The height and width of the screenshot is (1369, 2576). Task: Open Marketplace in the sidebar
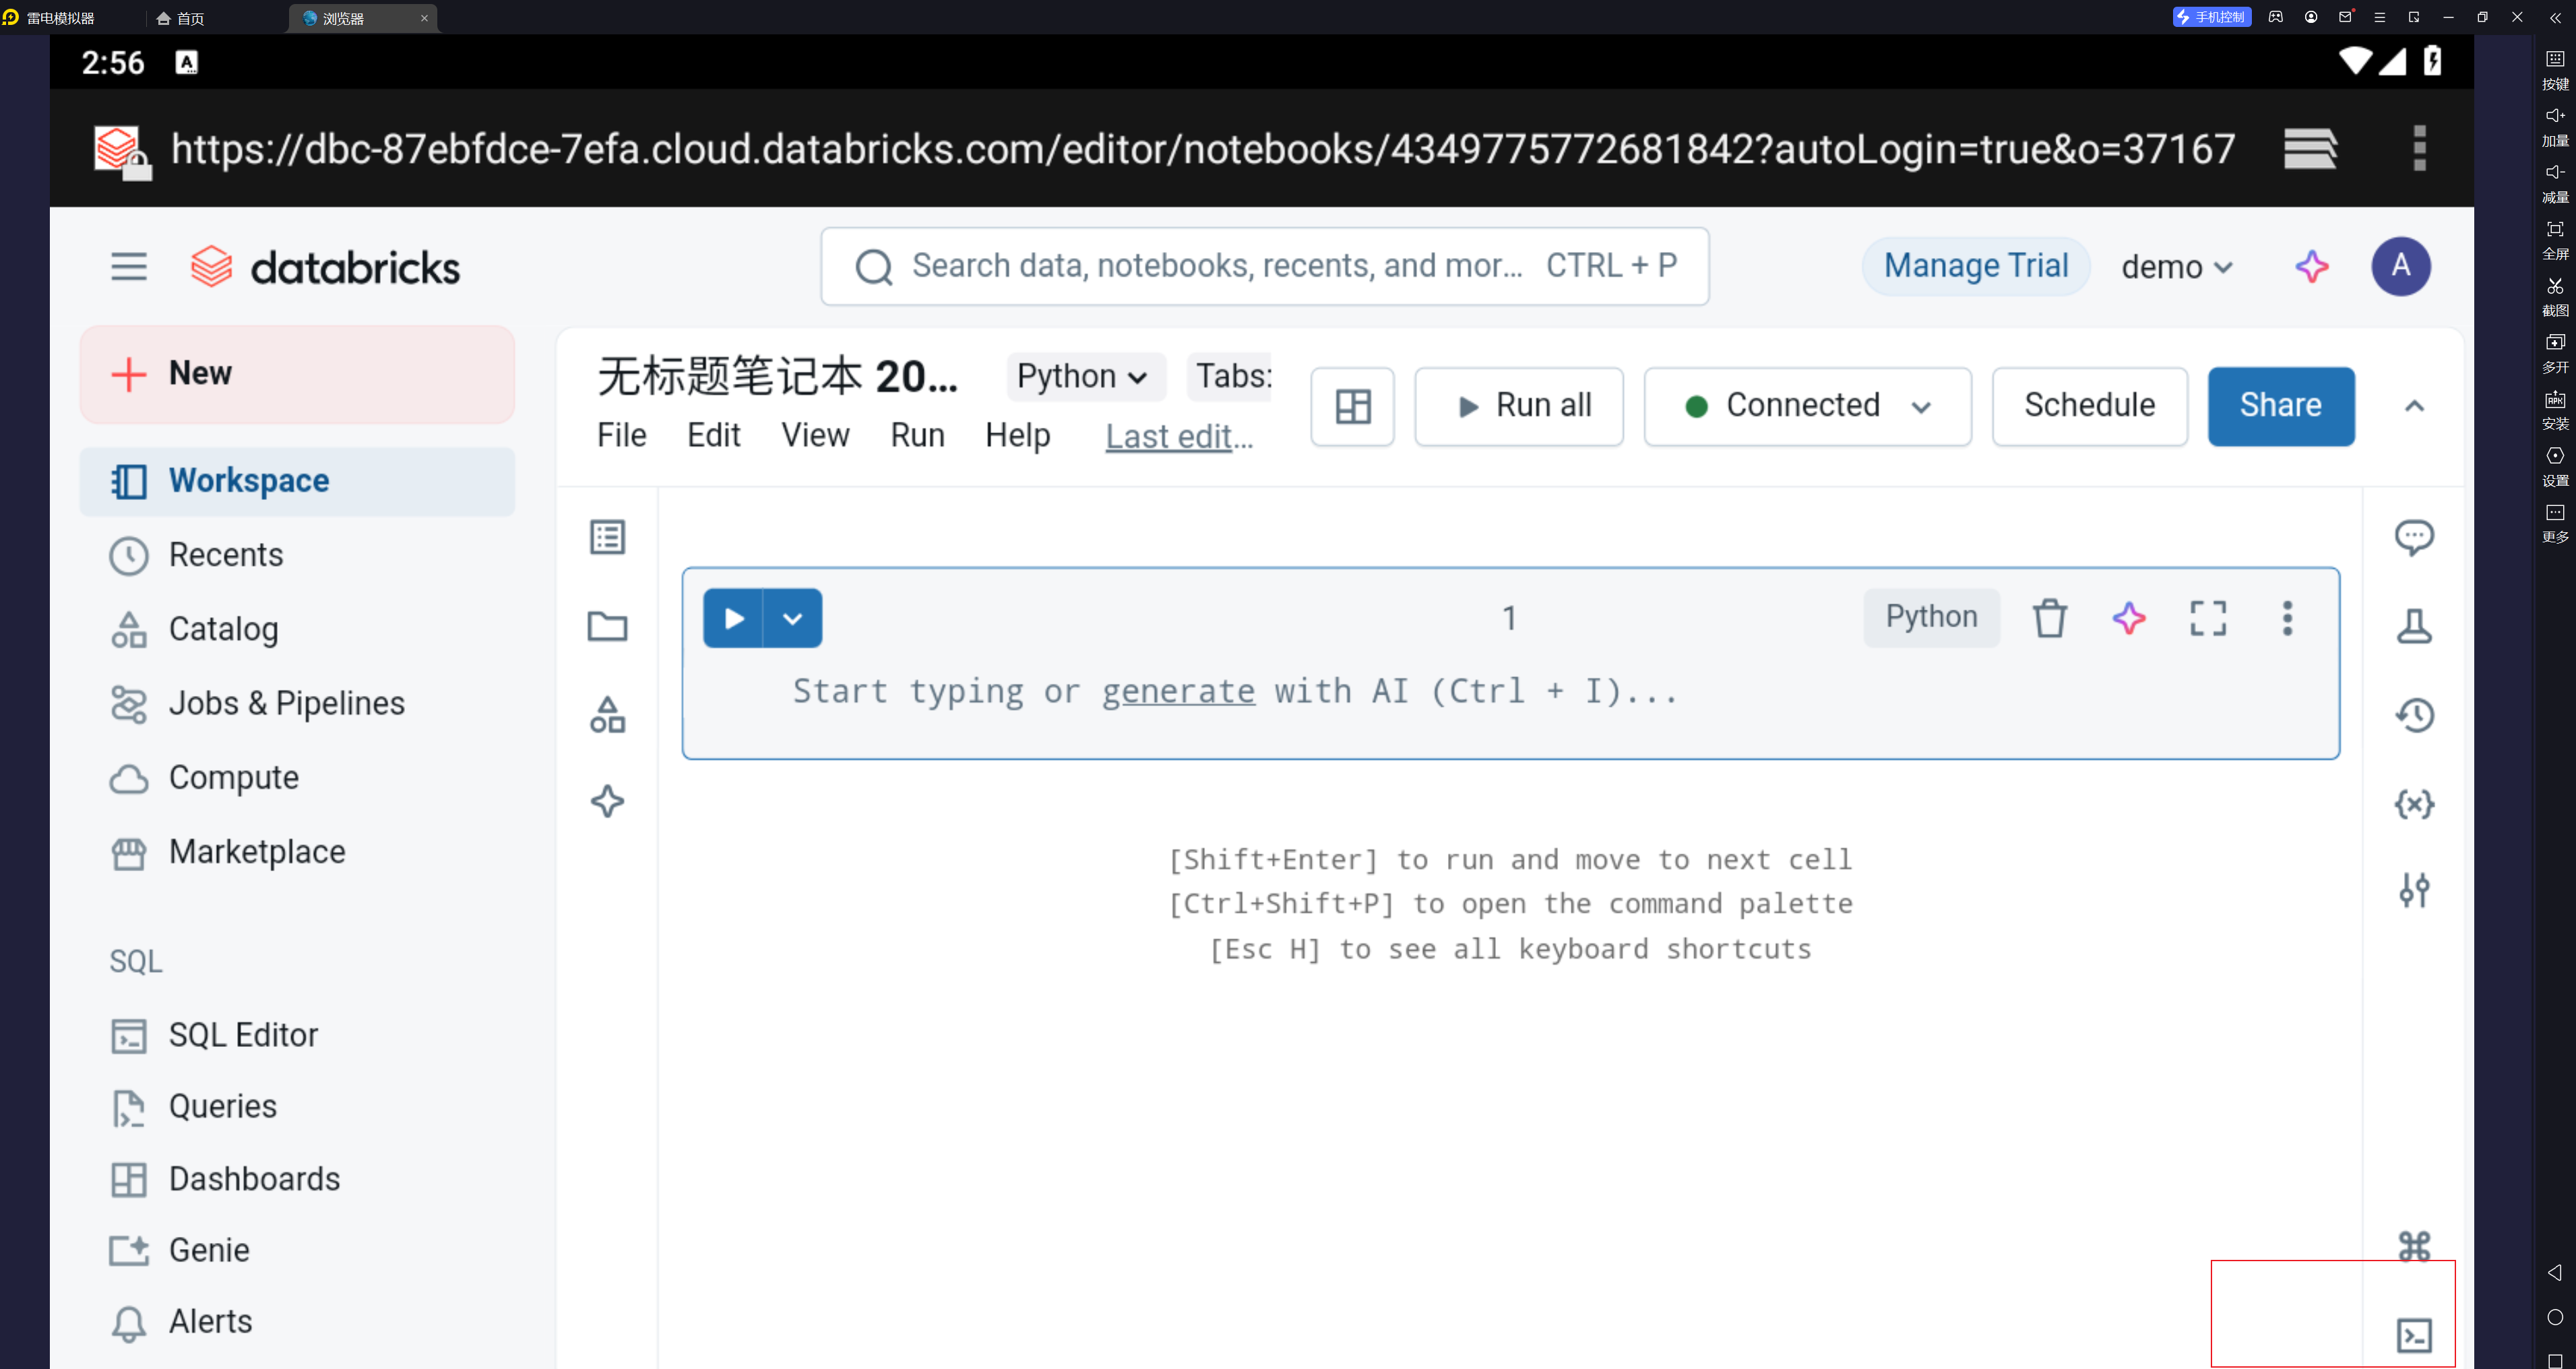click(297, 852)
